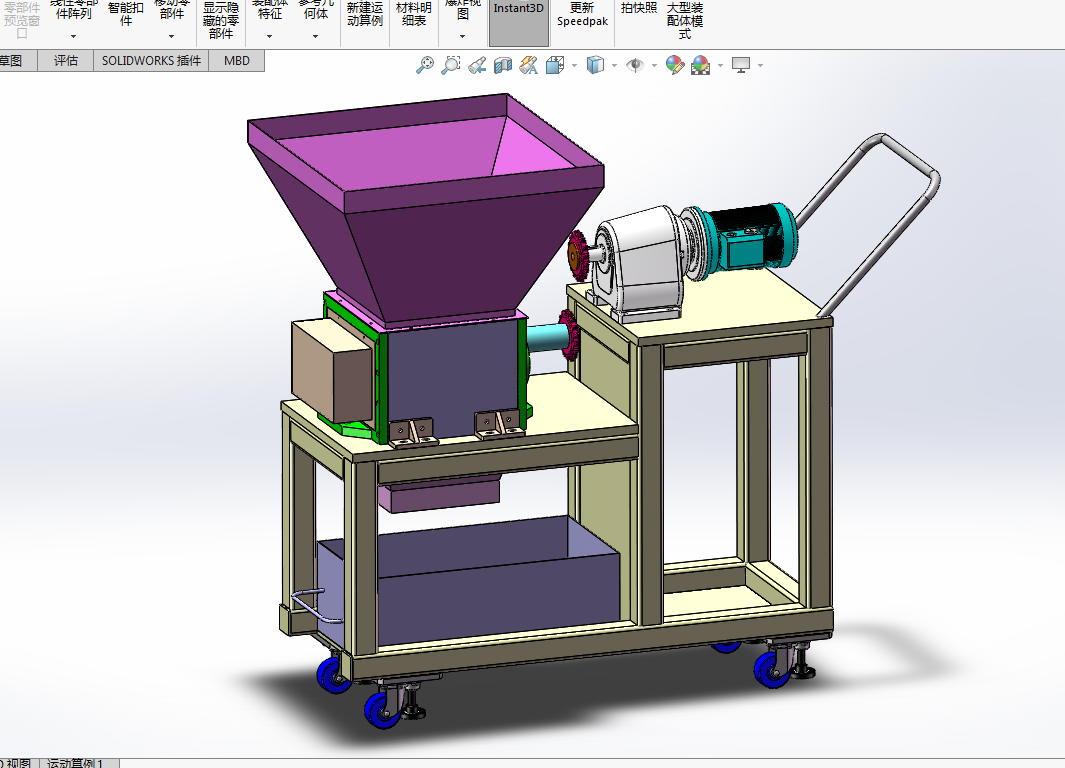Click the 零部件预览窗口 button
Viewport: 1065px width, 768px height.
(x=22, y=20)
